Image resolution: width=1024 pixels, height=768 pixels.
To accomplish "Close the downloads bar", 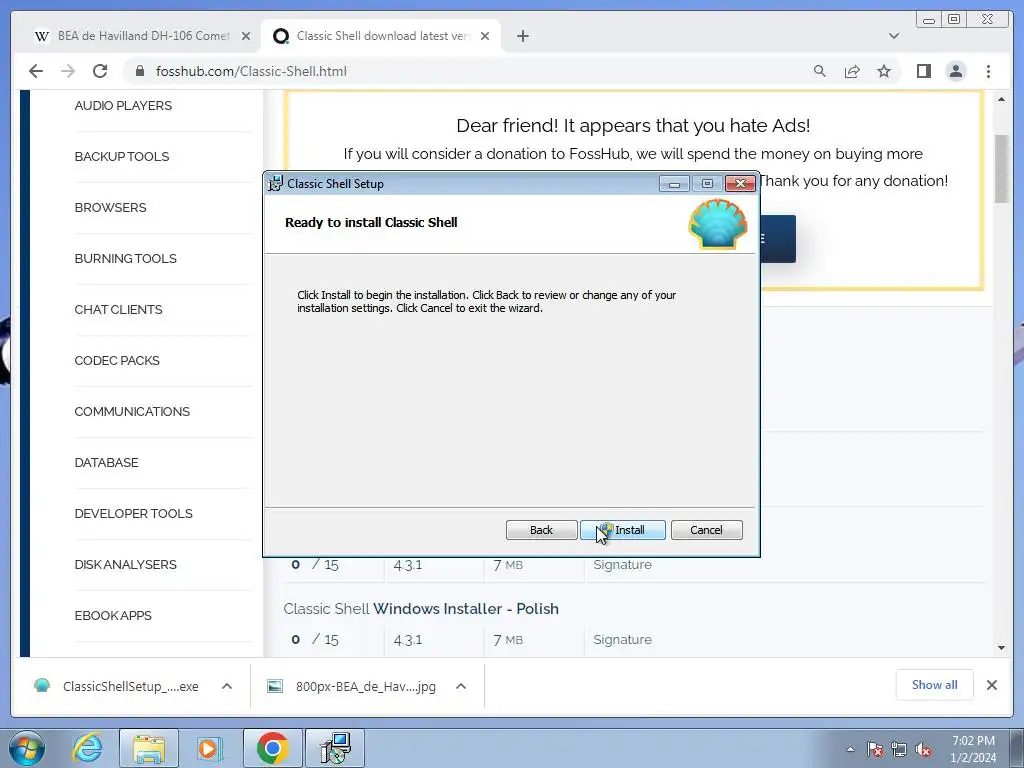I will (991, 684).
